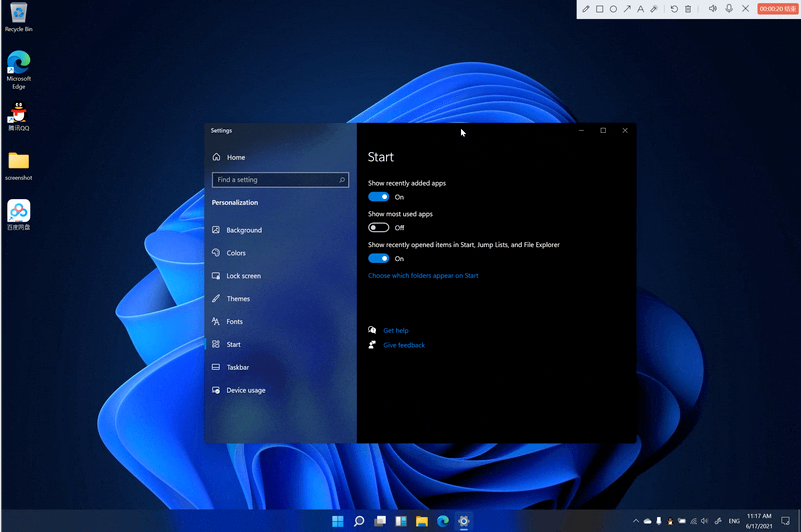801x532 pixels.
Task: Click the Get help link
Action: pos(395,330)
